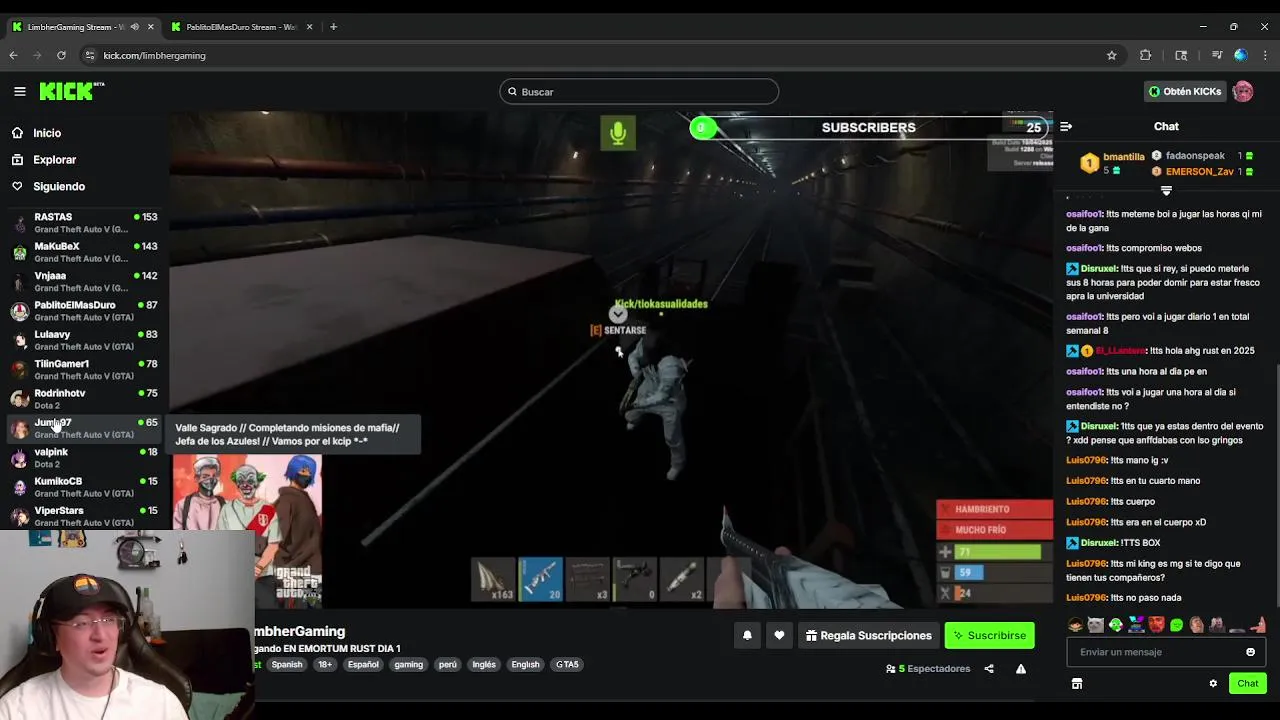Open bmantilla top gifter profile
Viewport: 1280px width, 720px height.
click(1111, 163)
